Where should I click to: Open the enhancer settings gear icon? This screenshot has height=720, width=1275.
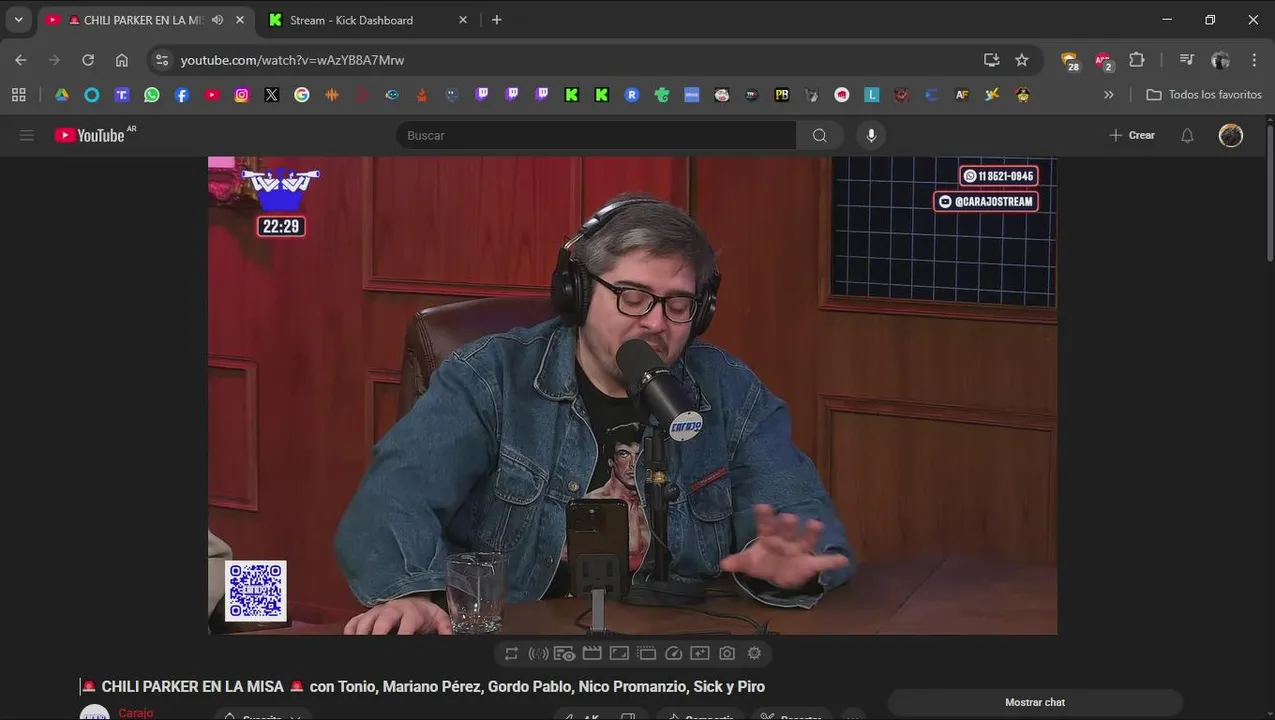pos(754,653)
